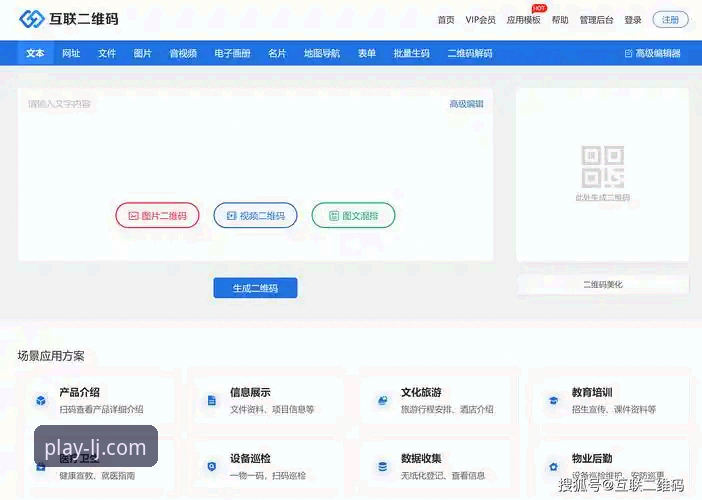The width and height of the screenshot is (702, 500).
Task: Click the blue 生成二维码 button
Action: [255, 288]
